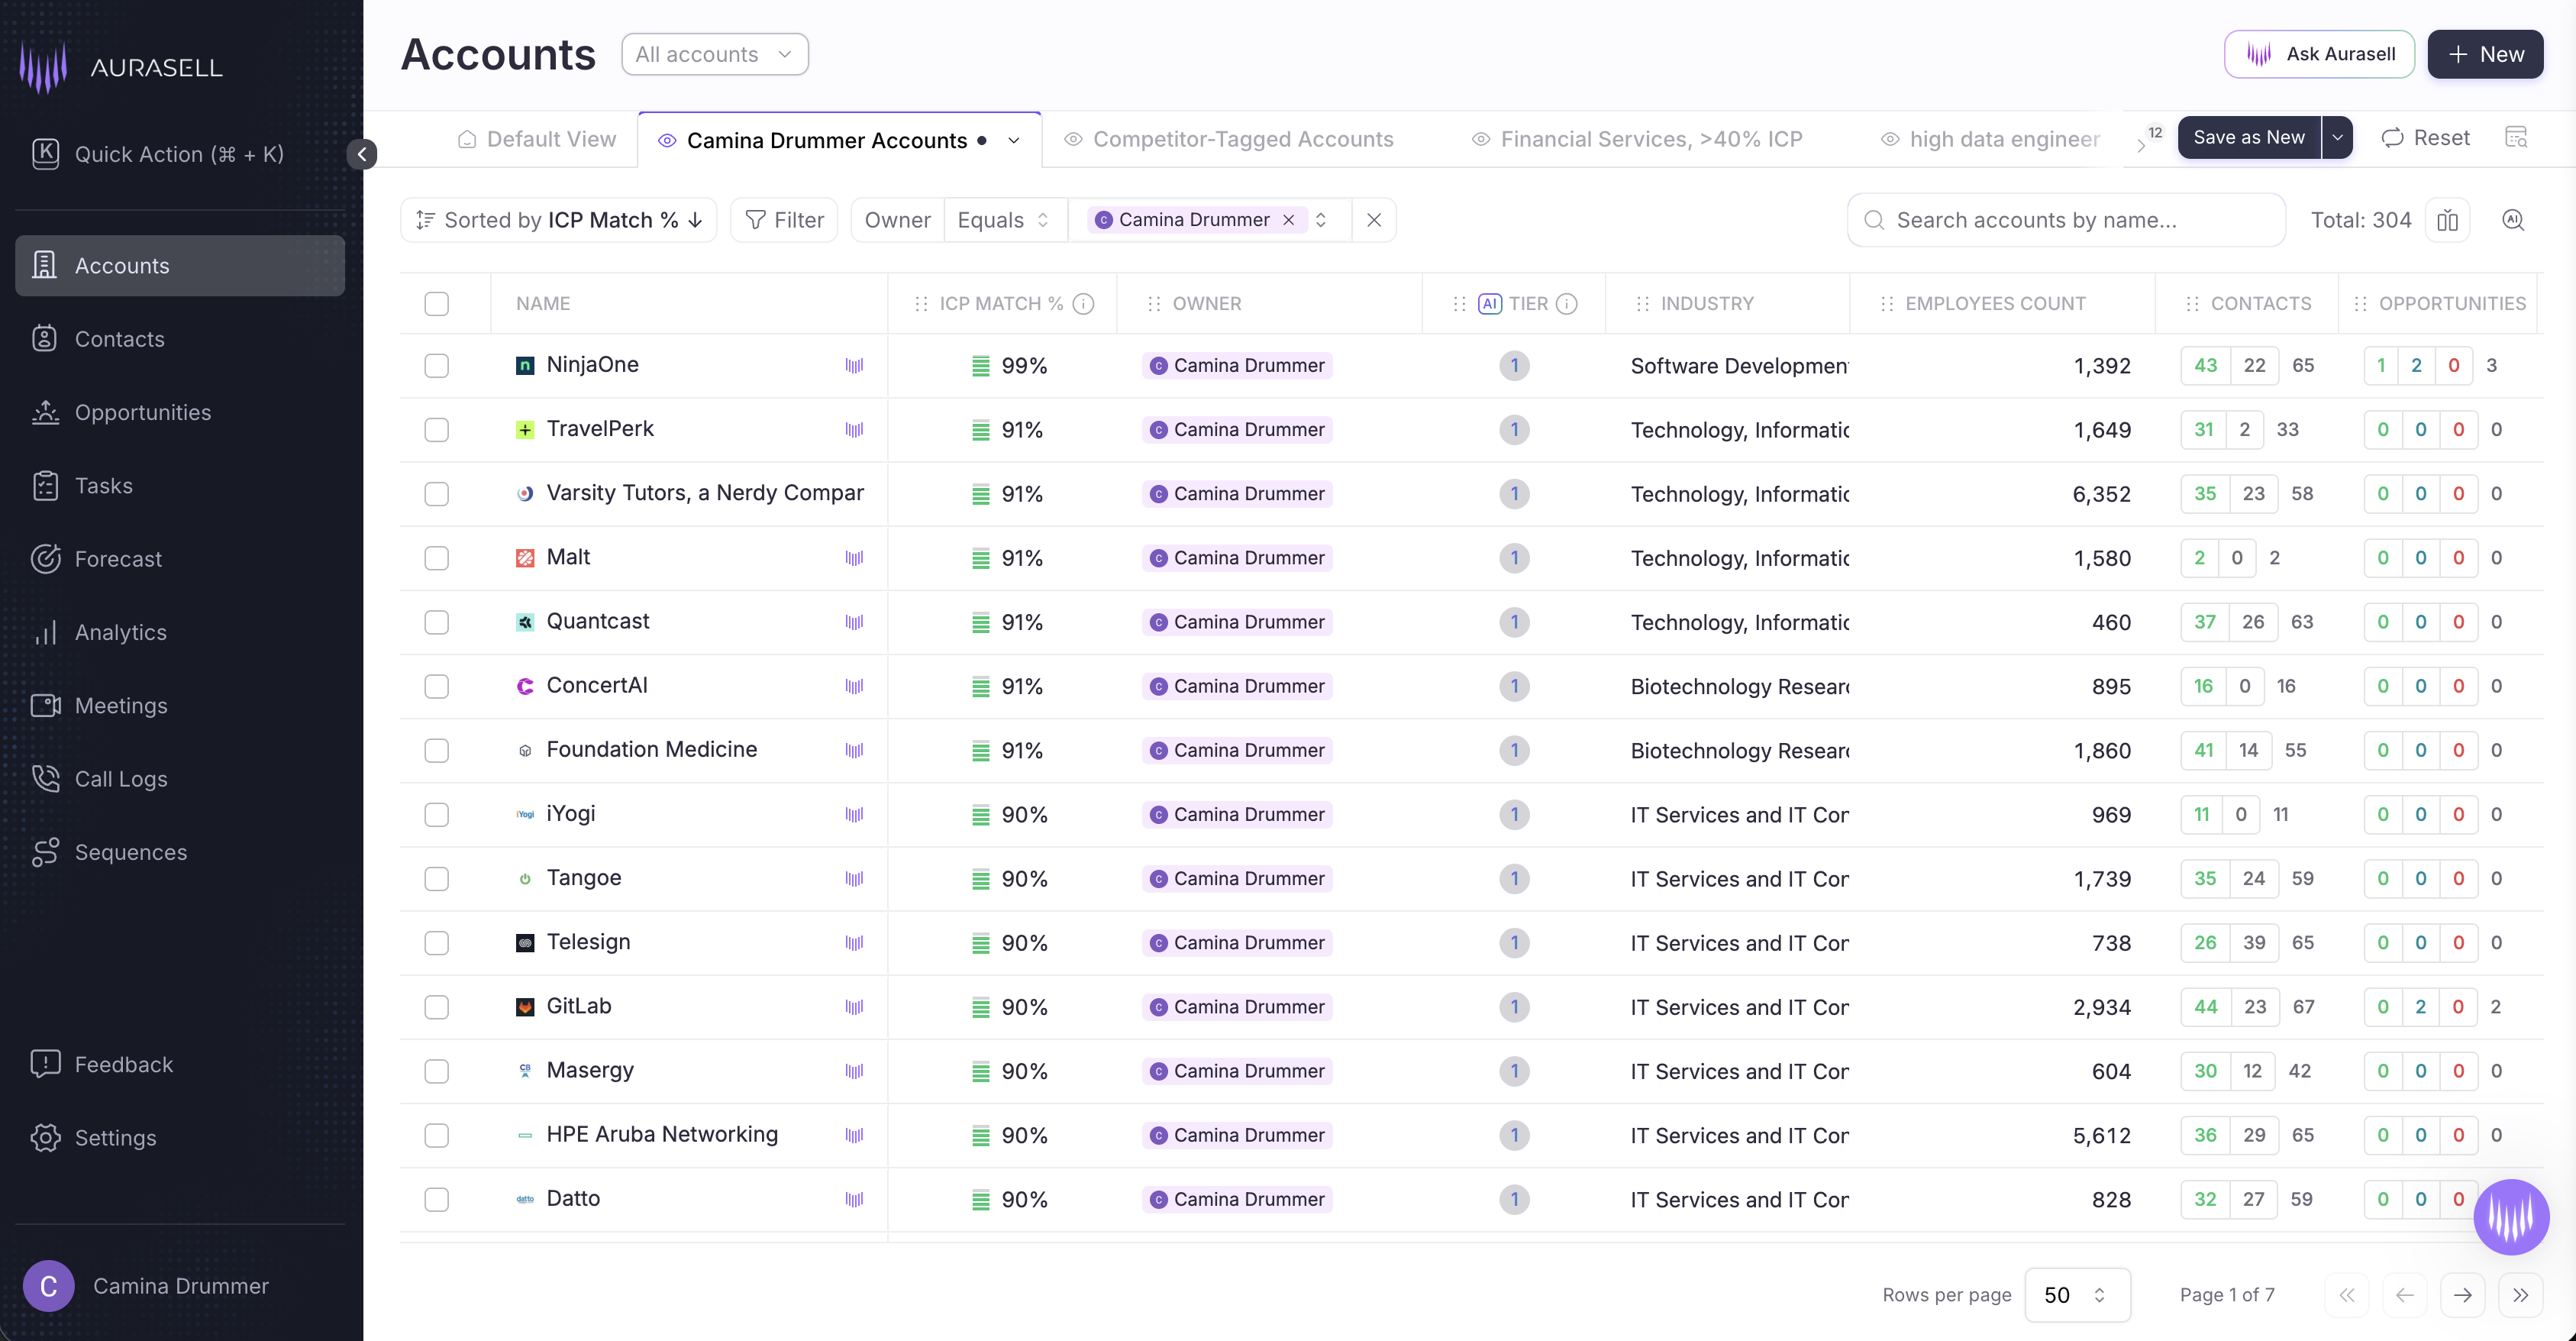The width and height of the screenshot is (2576, 1341).
Task: Click the AI search icon near Total
Action: click(x=2512, y=220)
